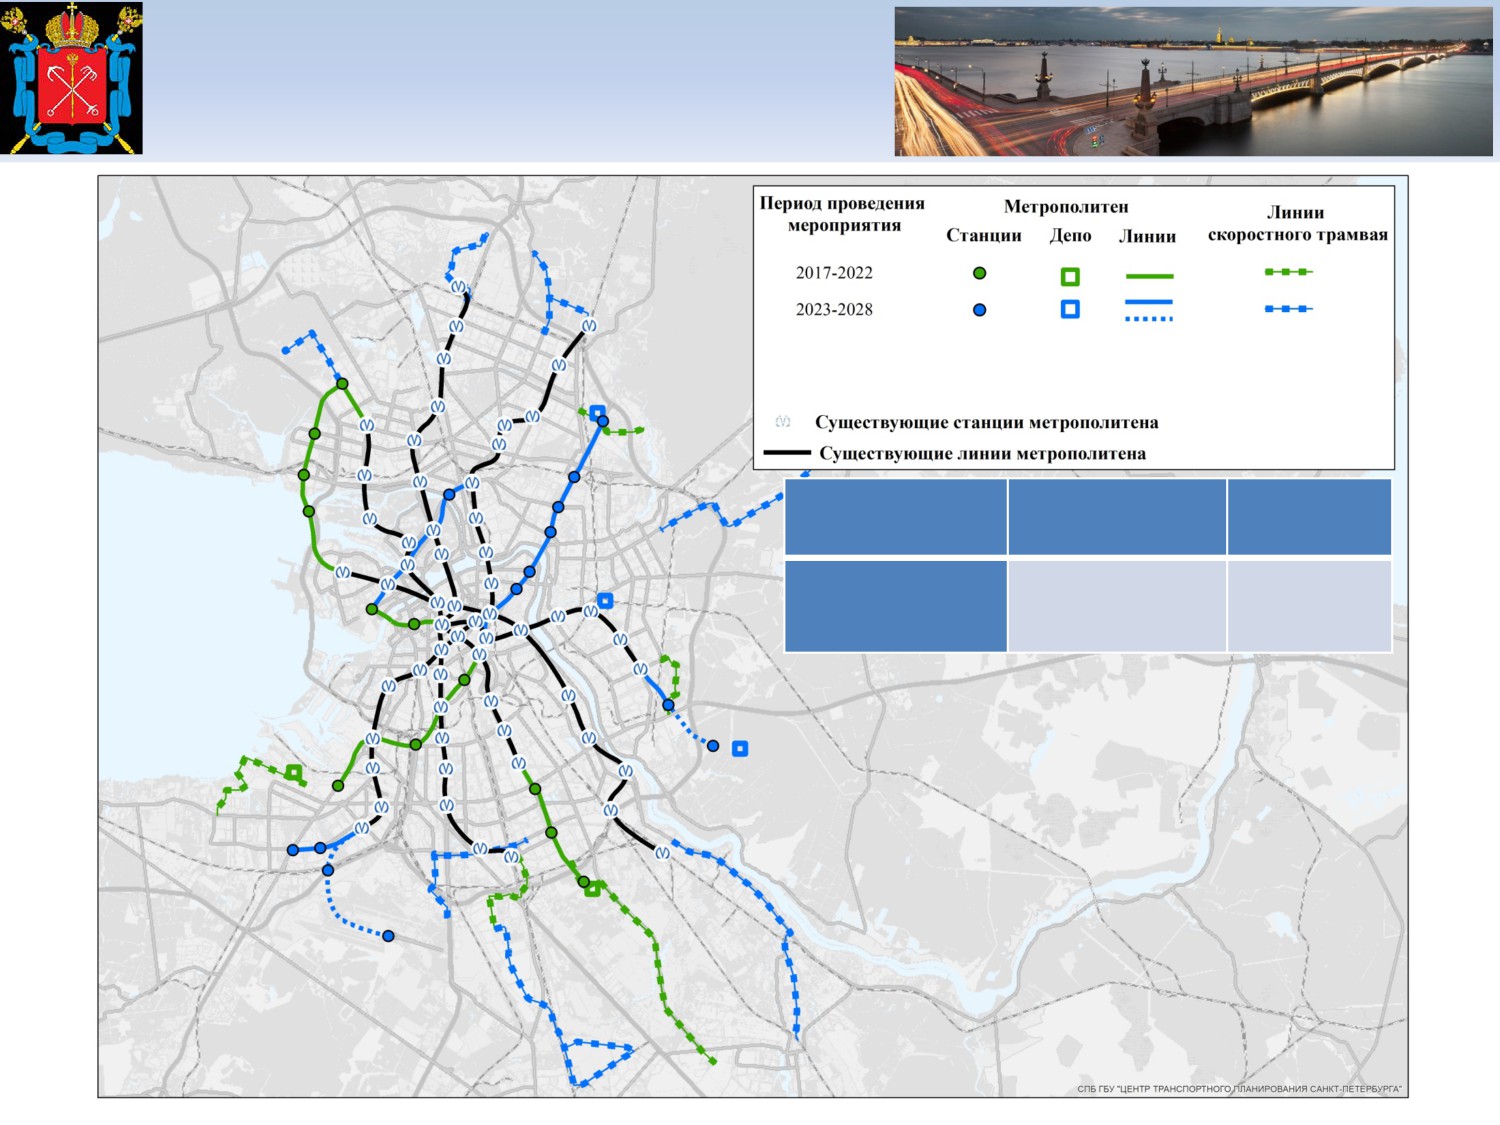Image resolution: width=1500 pixels, height=1125 pixels.
Task: Click the dotted blue metro line sample in legend
Action: [1149, 319]
